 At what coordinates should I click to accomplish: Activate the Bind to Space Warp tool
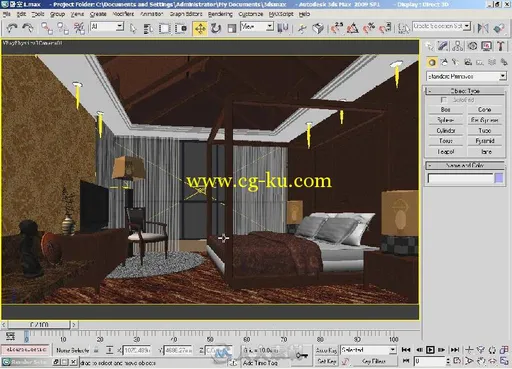[x=79, y=28]
